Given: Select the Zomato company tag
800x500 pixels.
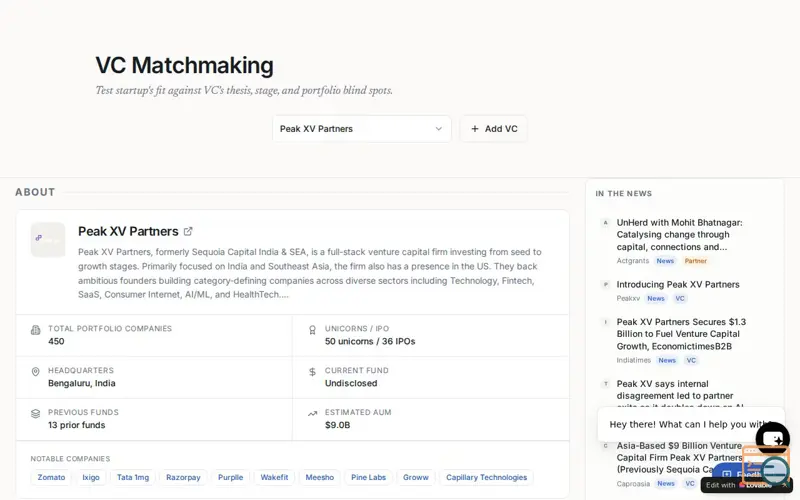Looking at the screenshot, I should pos(51,478).
